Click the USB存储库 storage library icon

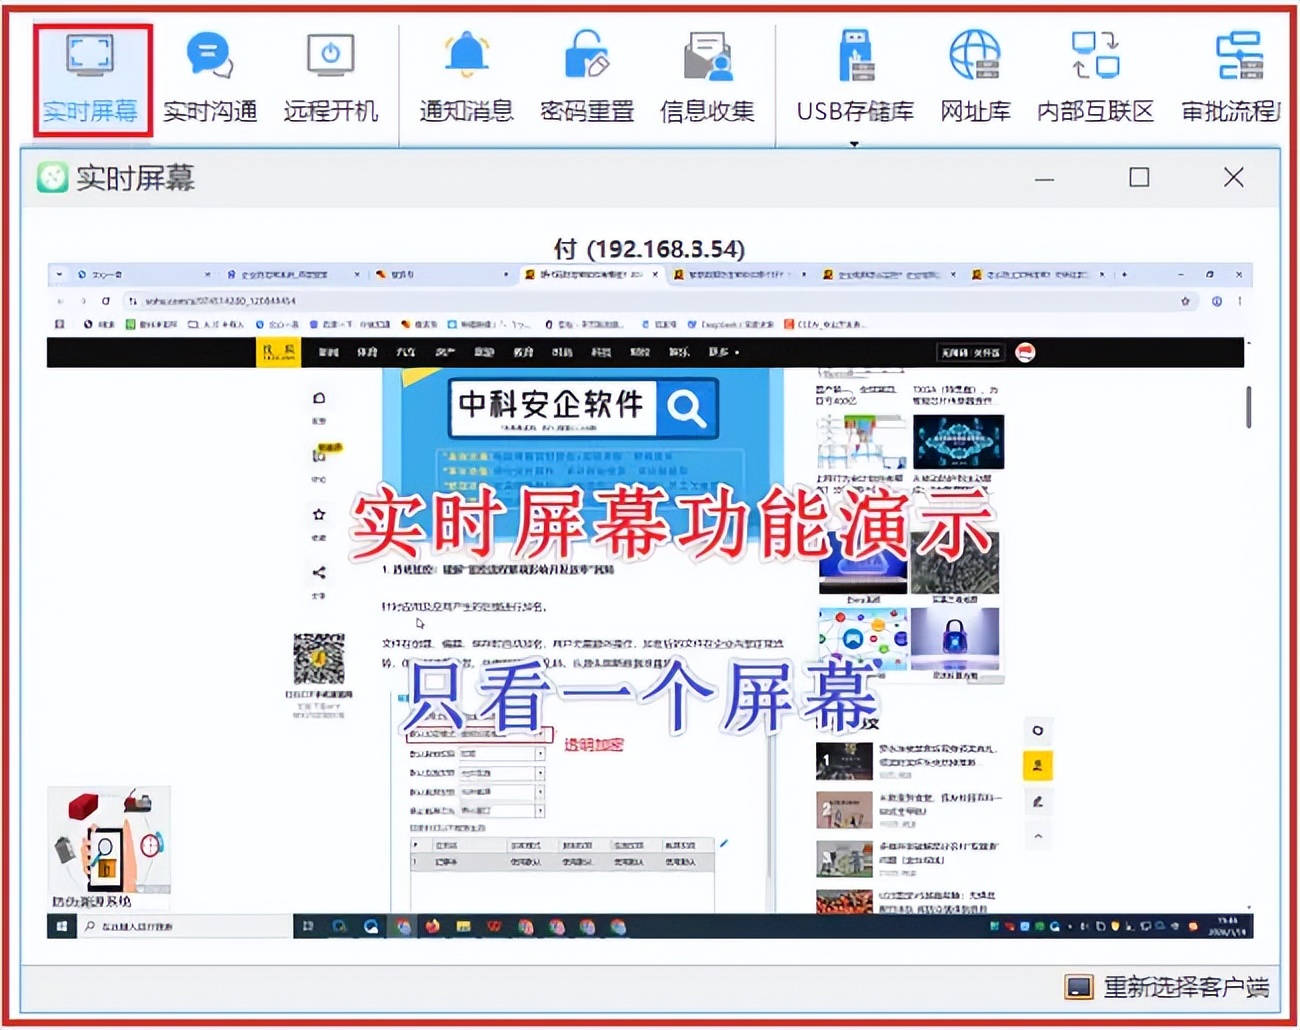tap(855, 75)
